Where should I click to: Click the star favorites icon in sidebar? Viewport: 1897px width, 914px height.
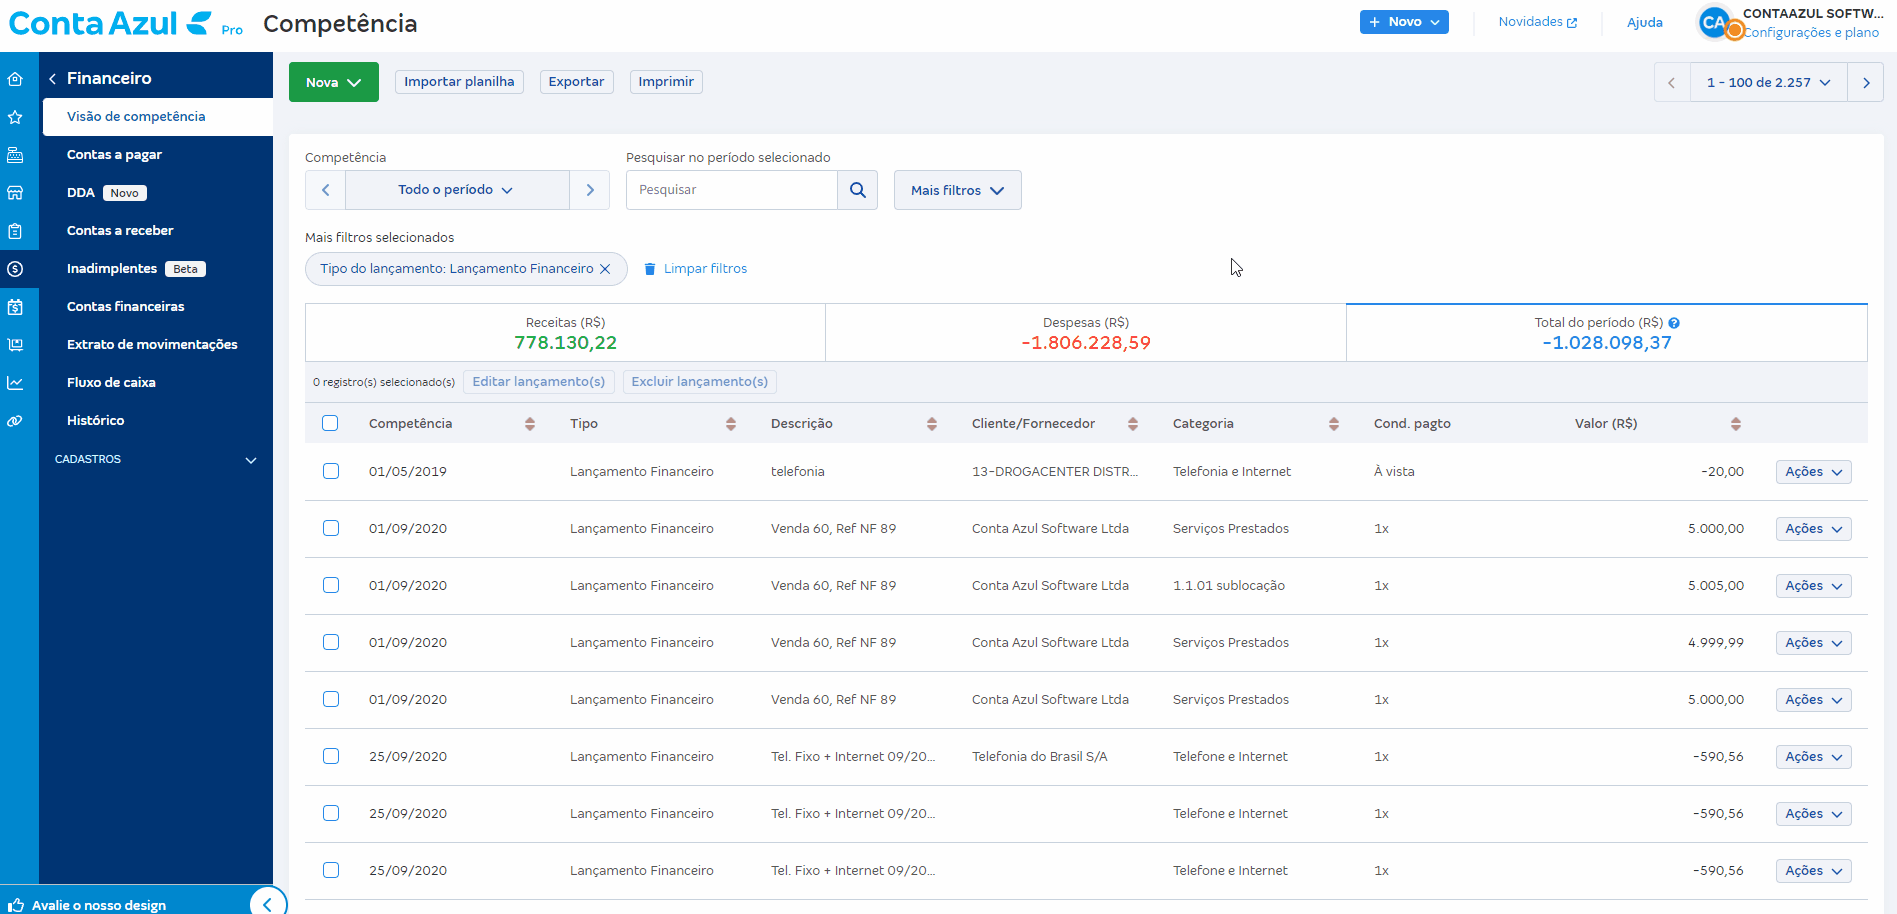pos(15,117)
